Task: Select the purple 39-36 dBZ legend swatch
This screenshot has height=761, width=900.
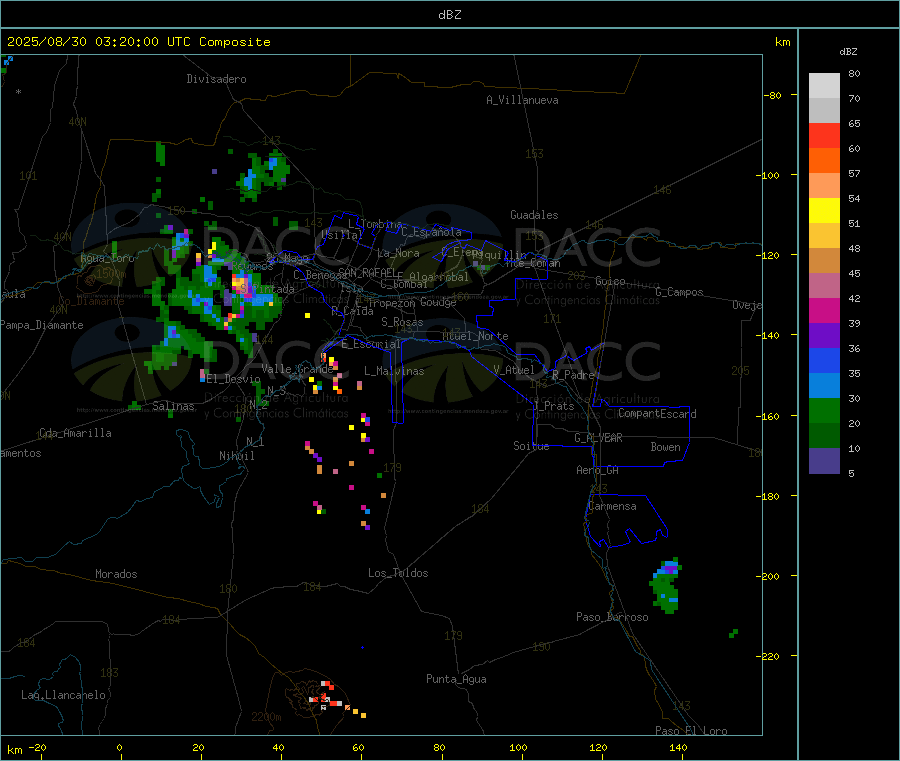Action: click(824, 336)
